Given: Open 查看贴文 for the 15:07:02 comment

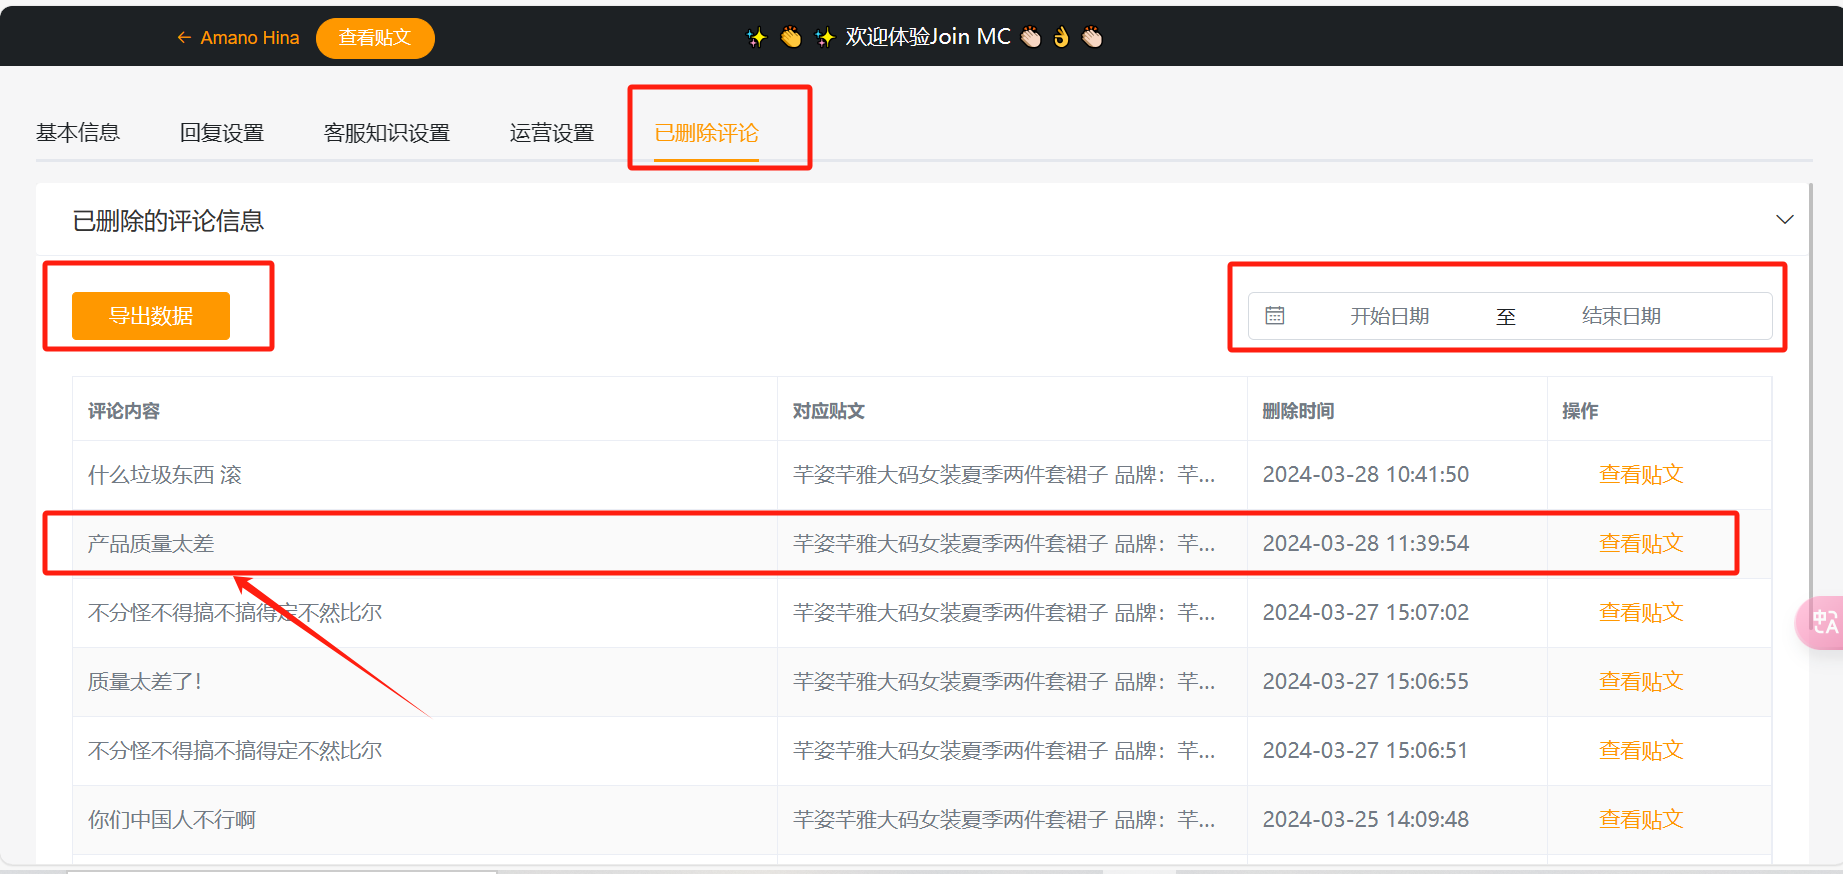Looking at the screenshot, I should tap(1640, 613).
